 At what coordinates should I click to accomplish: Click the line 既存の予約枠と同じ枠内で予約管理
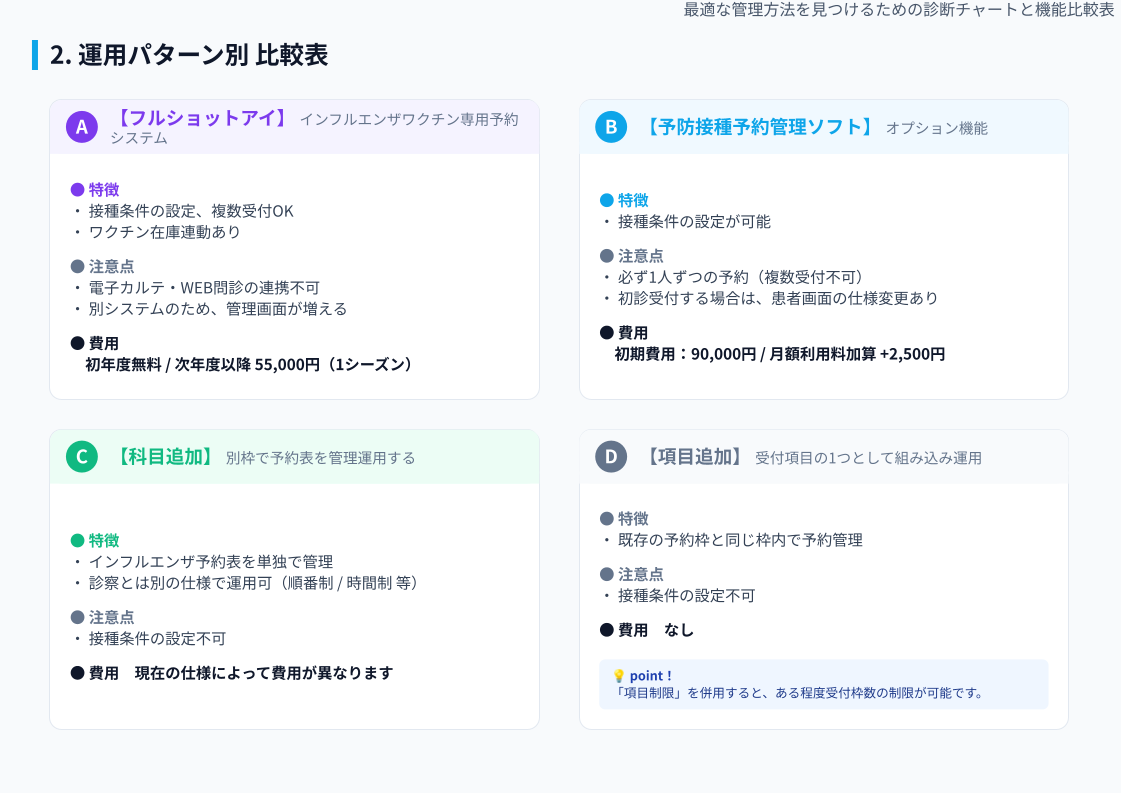tap(740, 540)
